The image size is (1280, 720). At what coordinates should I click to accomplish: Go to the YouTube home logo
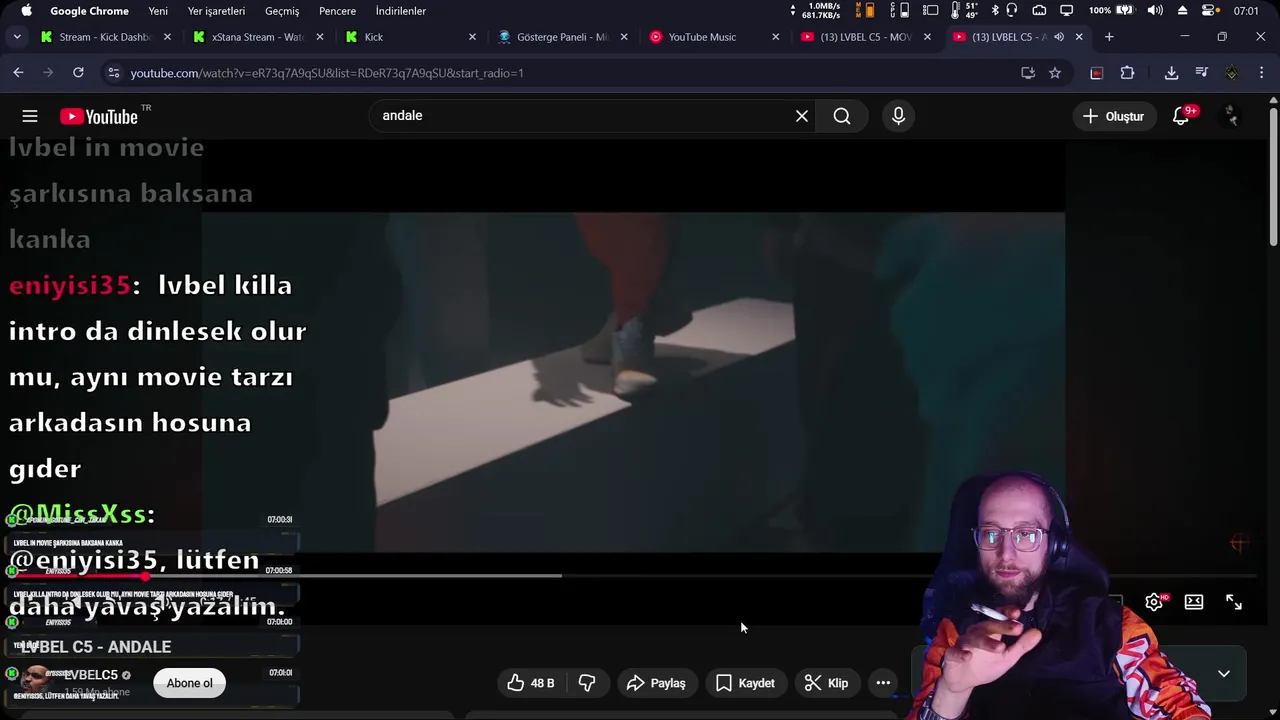[98, 116]
